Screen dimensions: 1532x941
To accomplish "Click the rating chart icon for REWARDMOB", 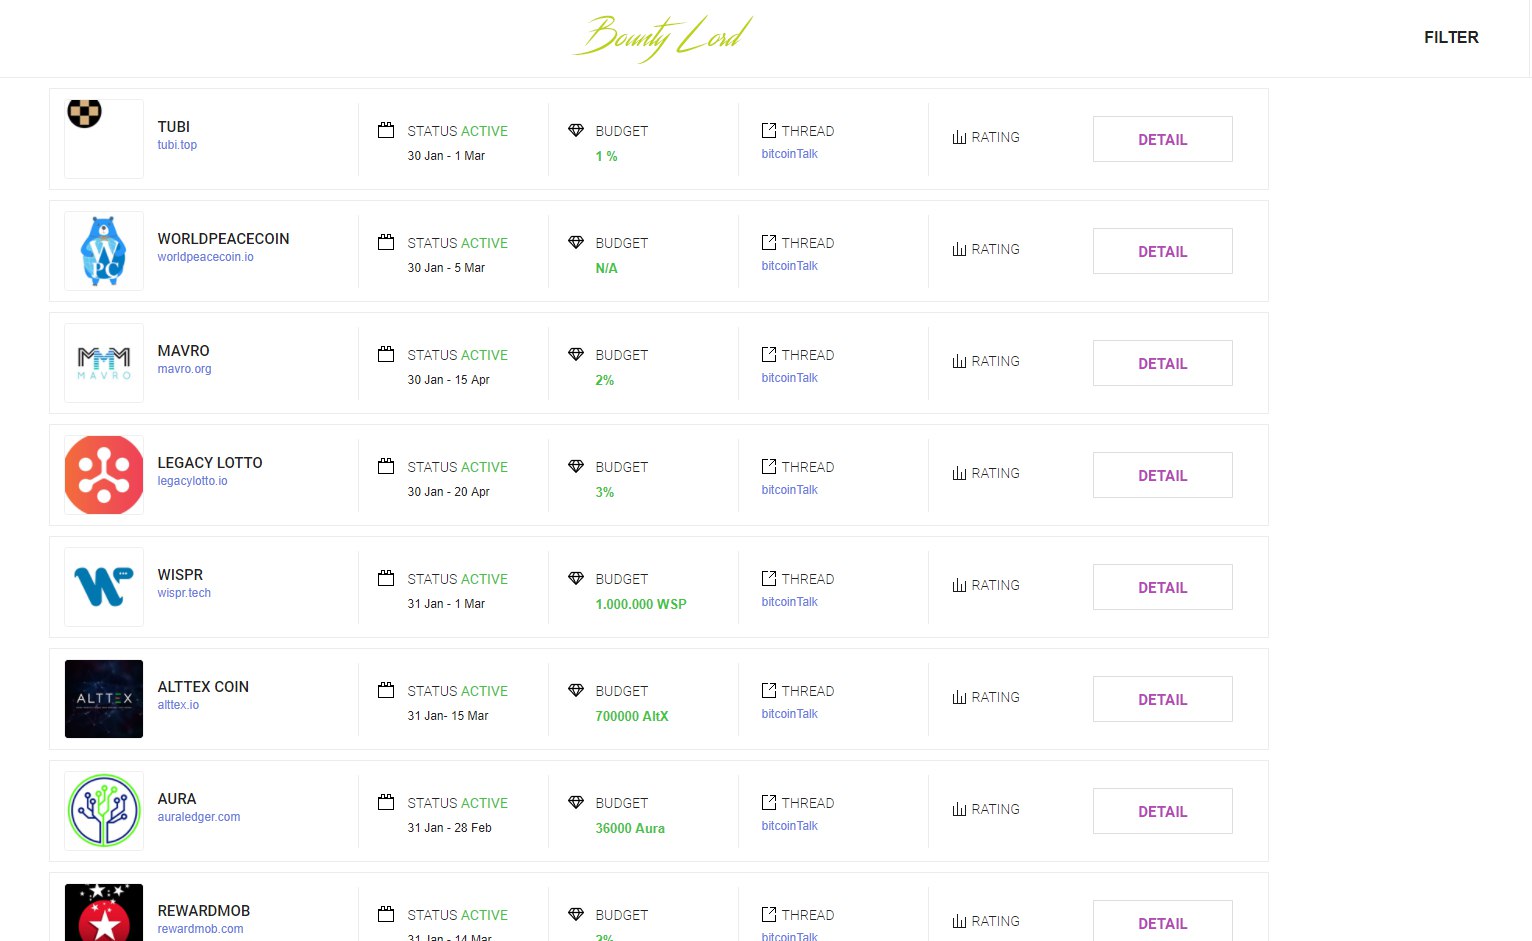I will point(959,921).
